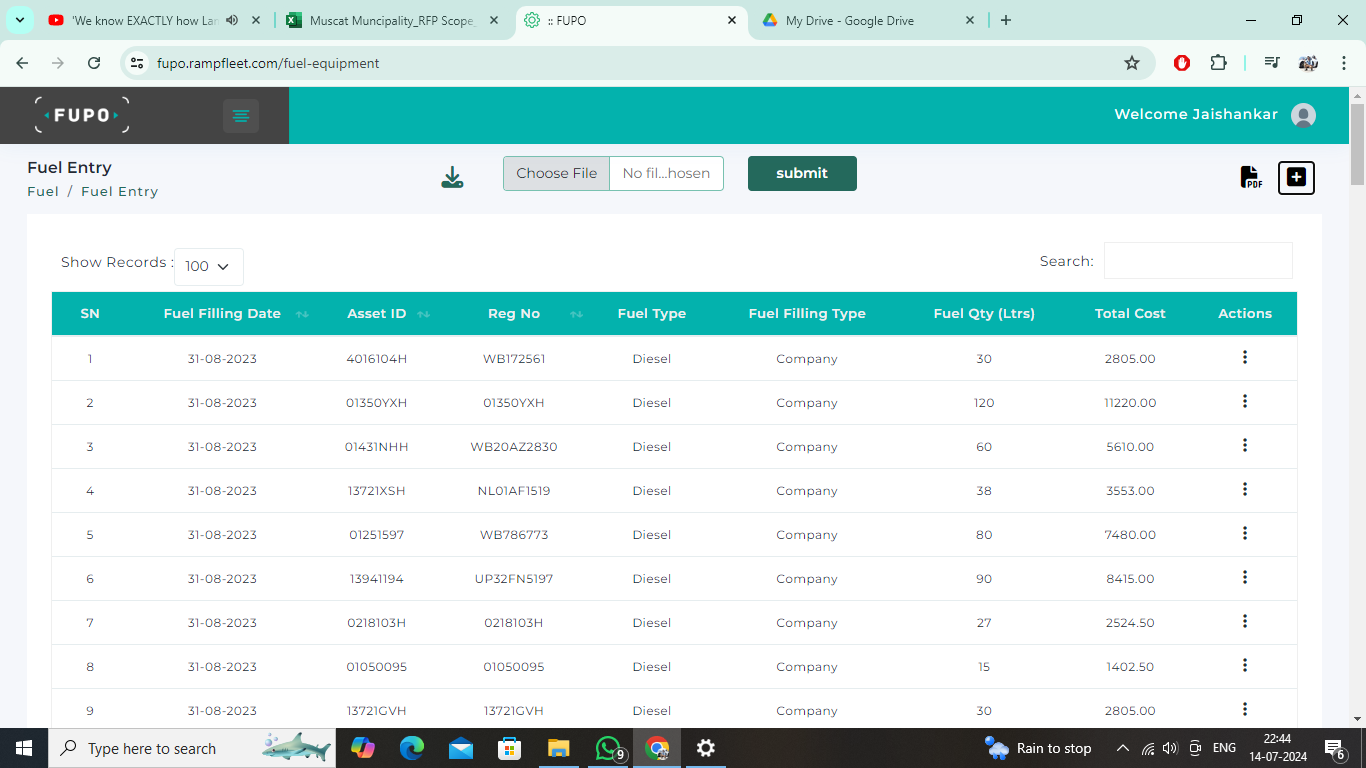
Task: Toggle sorting on Asset ID column
Action: pyautogui.click(x=423, y=313)
